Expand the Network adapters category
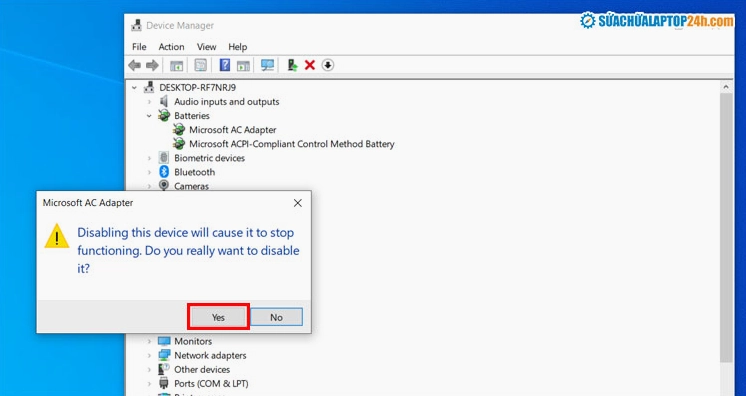 [149, 356]
